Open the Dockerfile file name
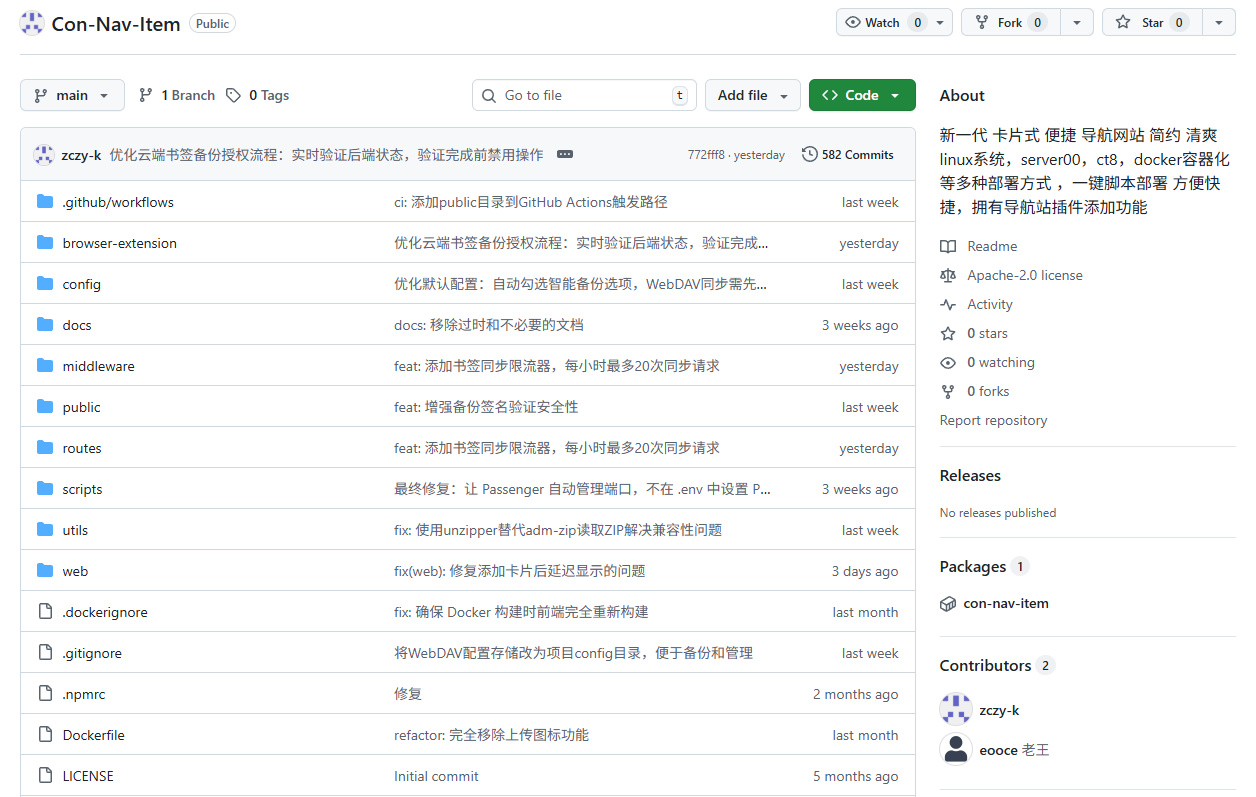 coord(94,735)
